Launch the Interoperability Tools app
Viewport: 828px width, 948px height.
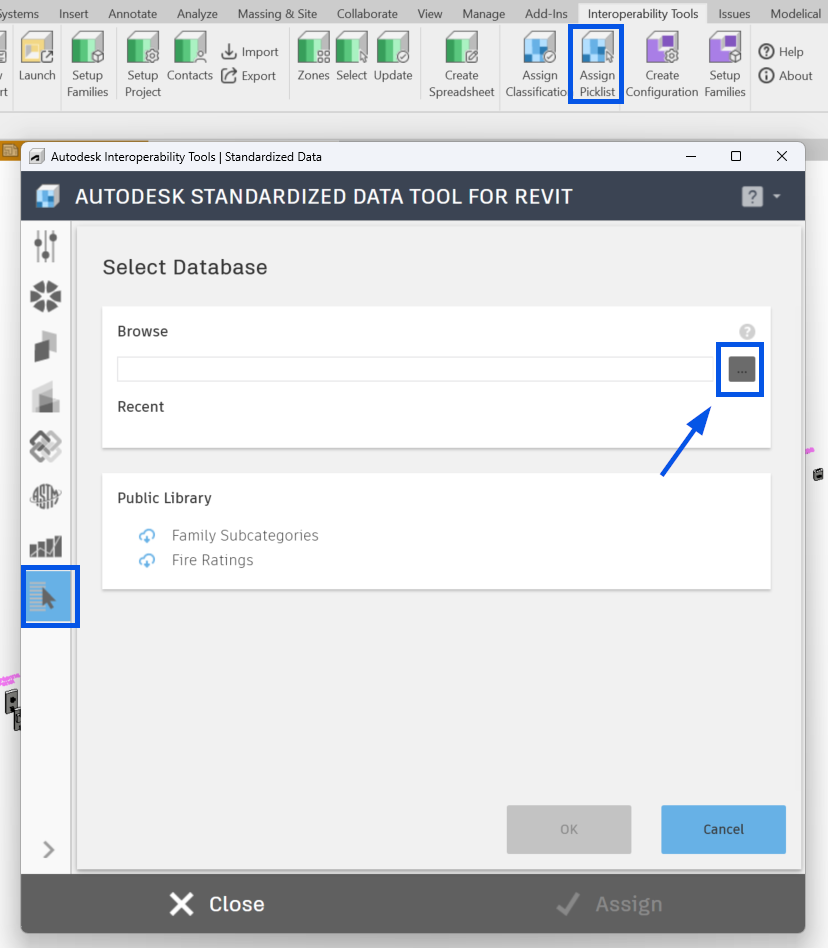37,58
